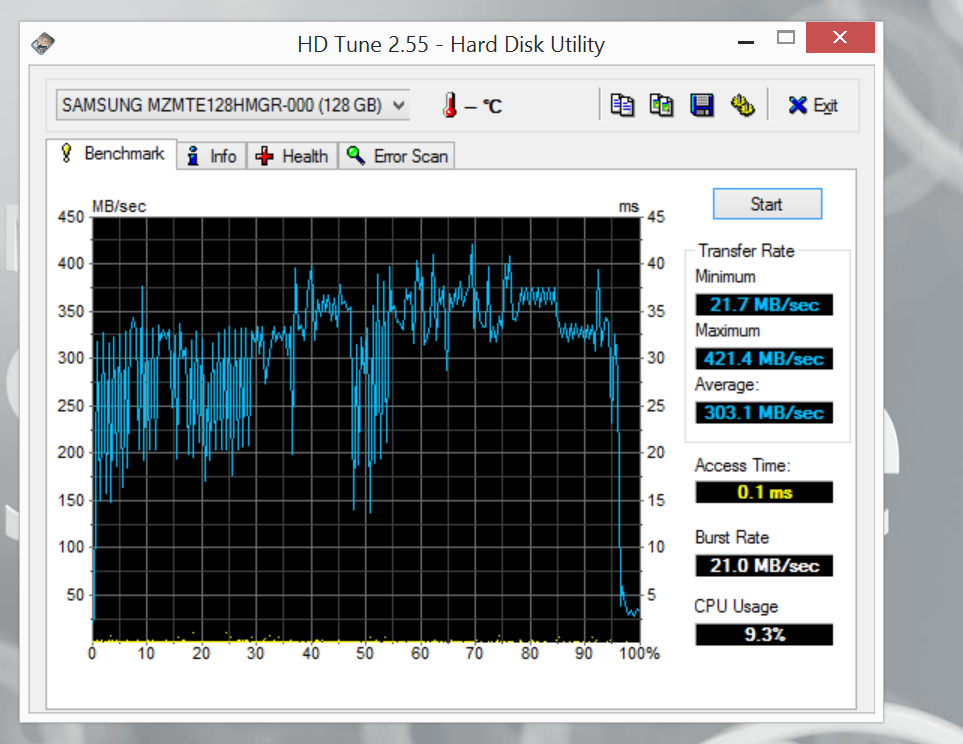
Task: Click the Exit button
Action: pyautogui.click(x=813, y=106)
